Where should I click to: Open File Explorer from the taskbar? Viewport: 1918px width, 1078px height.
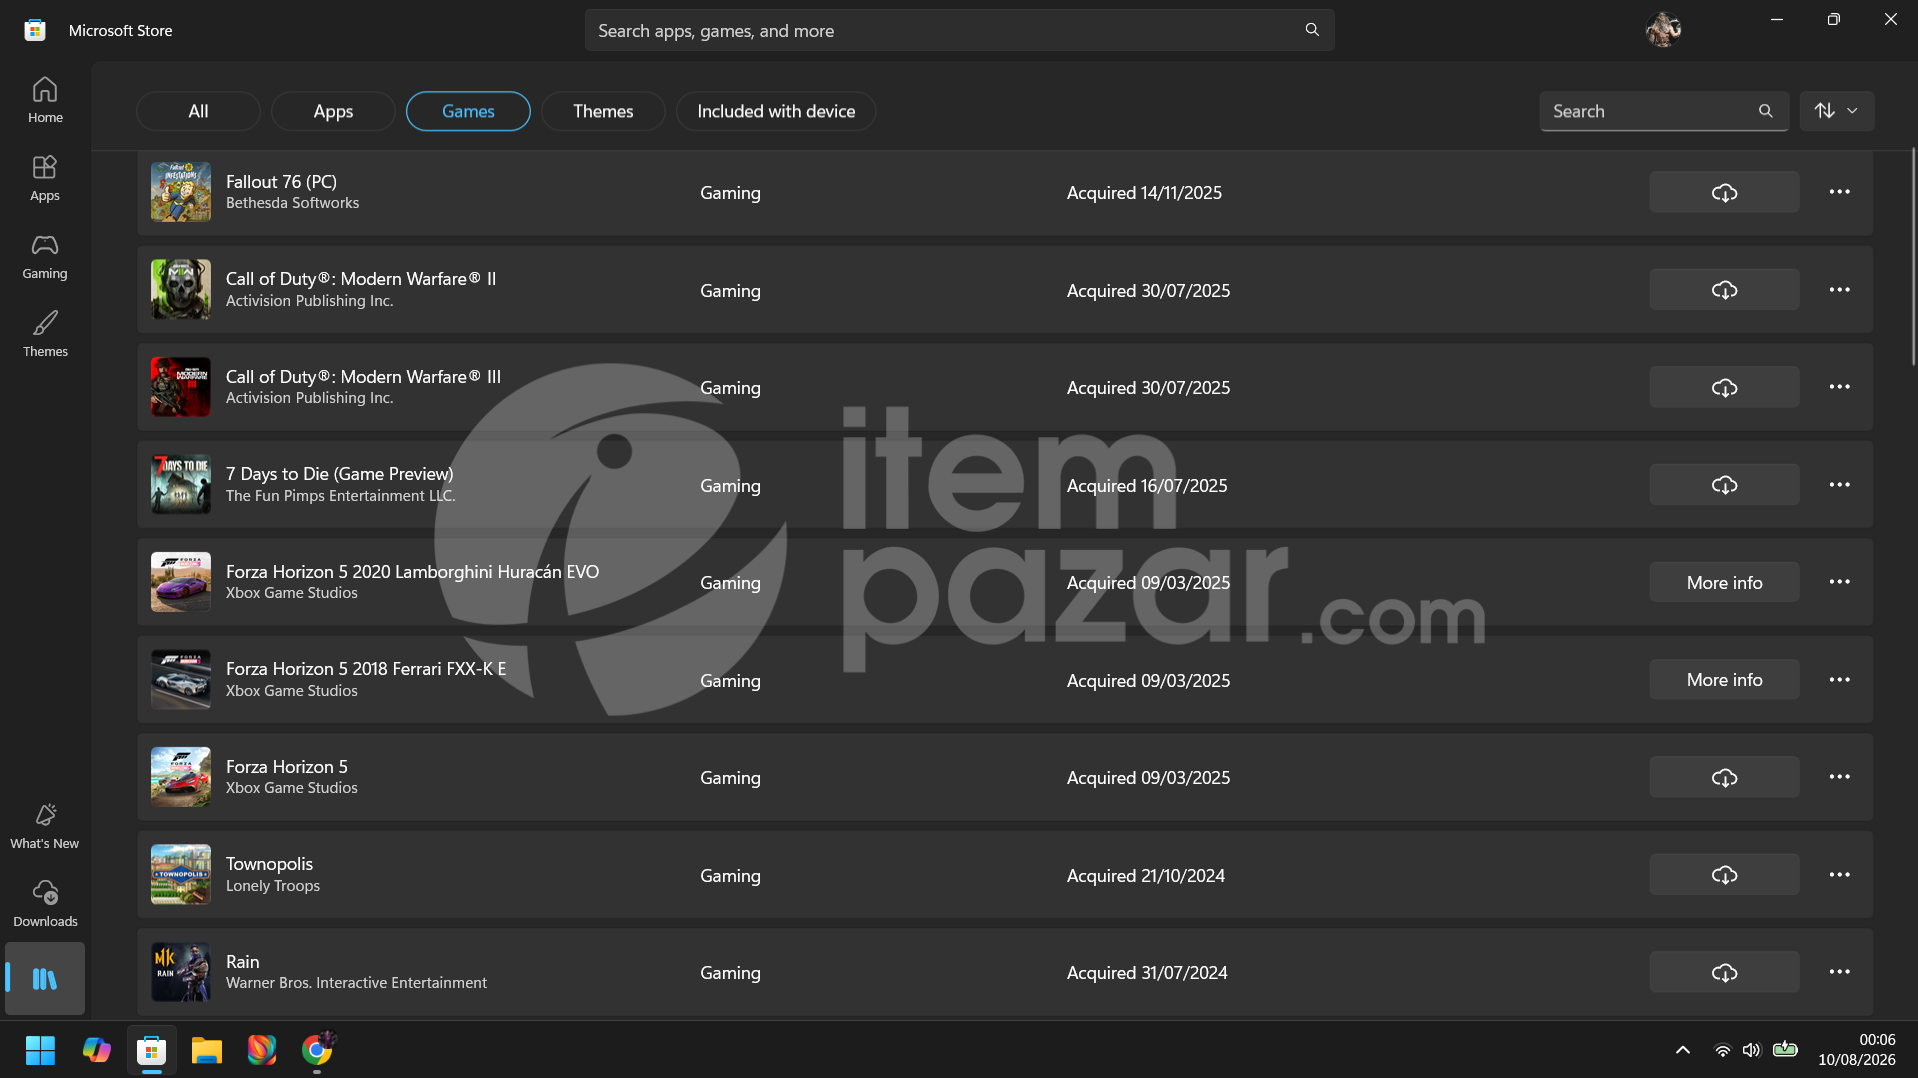(206, 1050)
